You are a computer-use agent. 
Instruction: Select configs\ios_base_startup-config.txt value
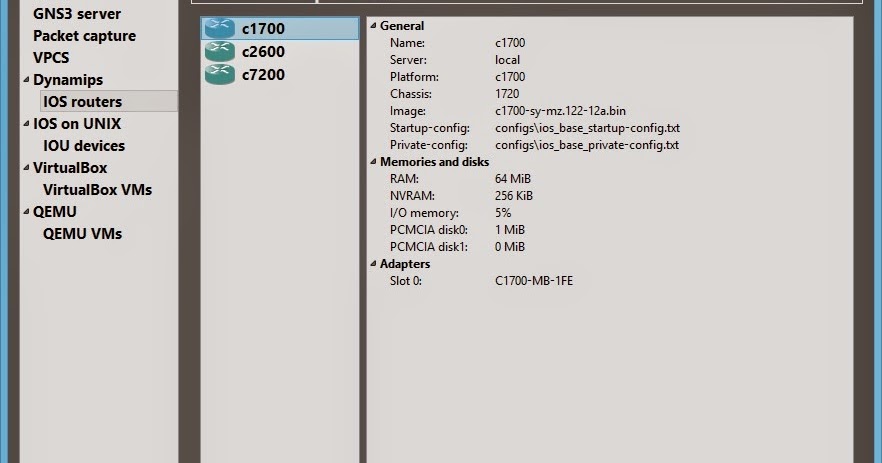(x=587, y=128)
